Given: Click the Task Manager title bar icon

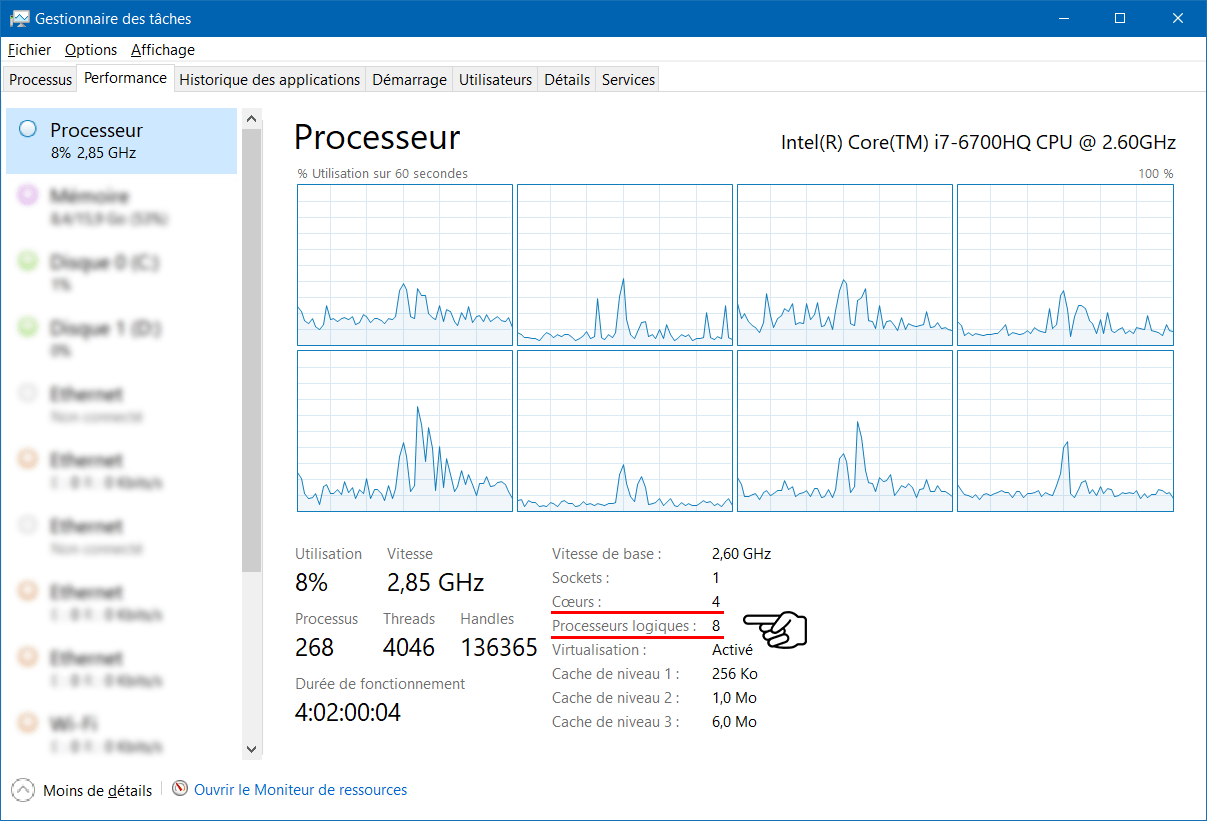Looking at the screenshot, I should point(19,18).
